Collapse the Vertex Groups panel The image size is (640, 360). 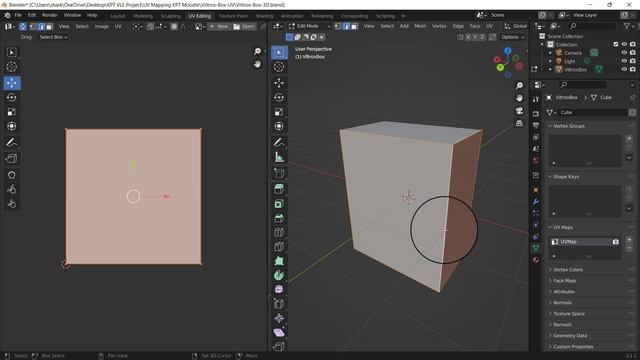click(569, 126)
